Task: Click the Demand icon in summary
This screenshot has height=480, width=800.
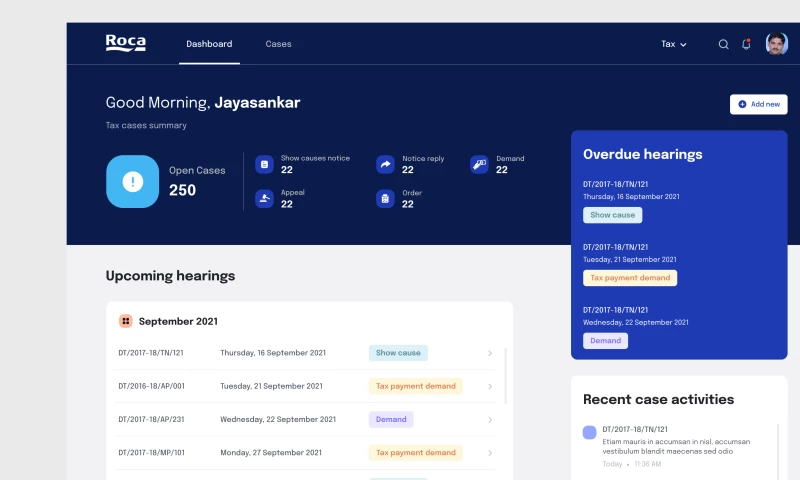Action: pos(479,164)
